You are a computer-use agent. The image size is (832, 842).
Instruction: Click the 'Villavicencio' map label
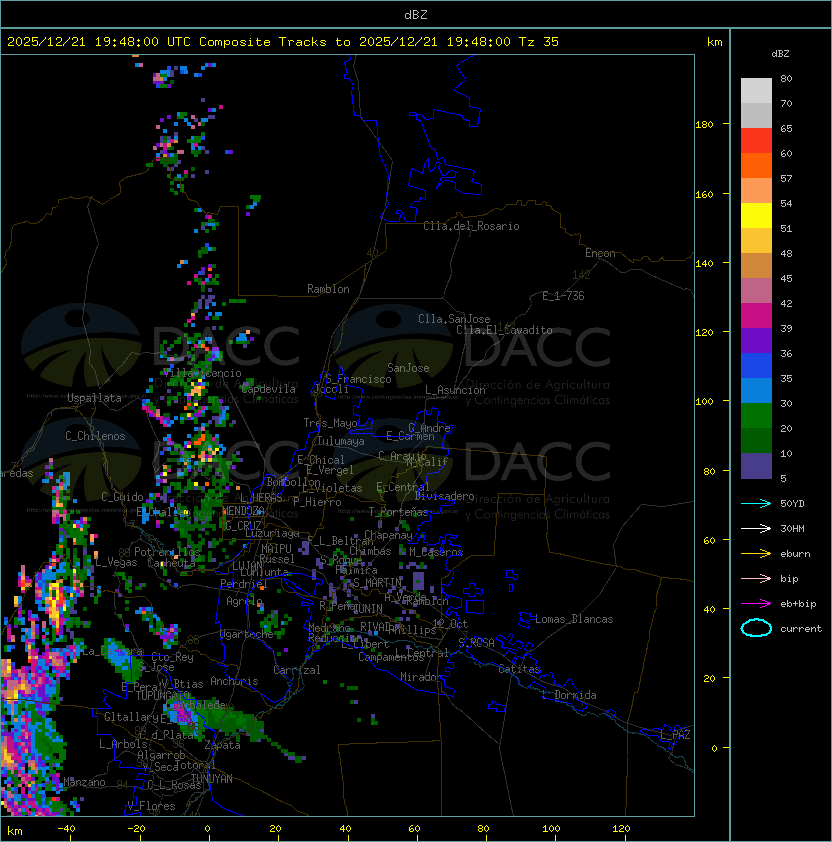[x=201, y=373]
